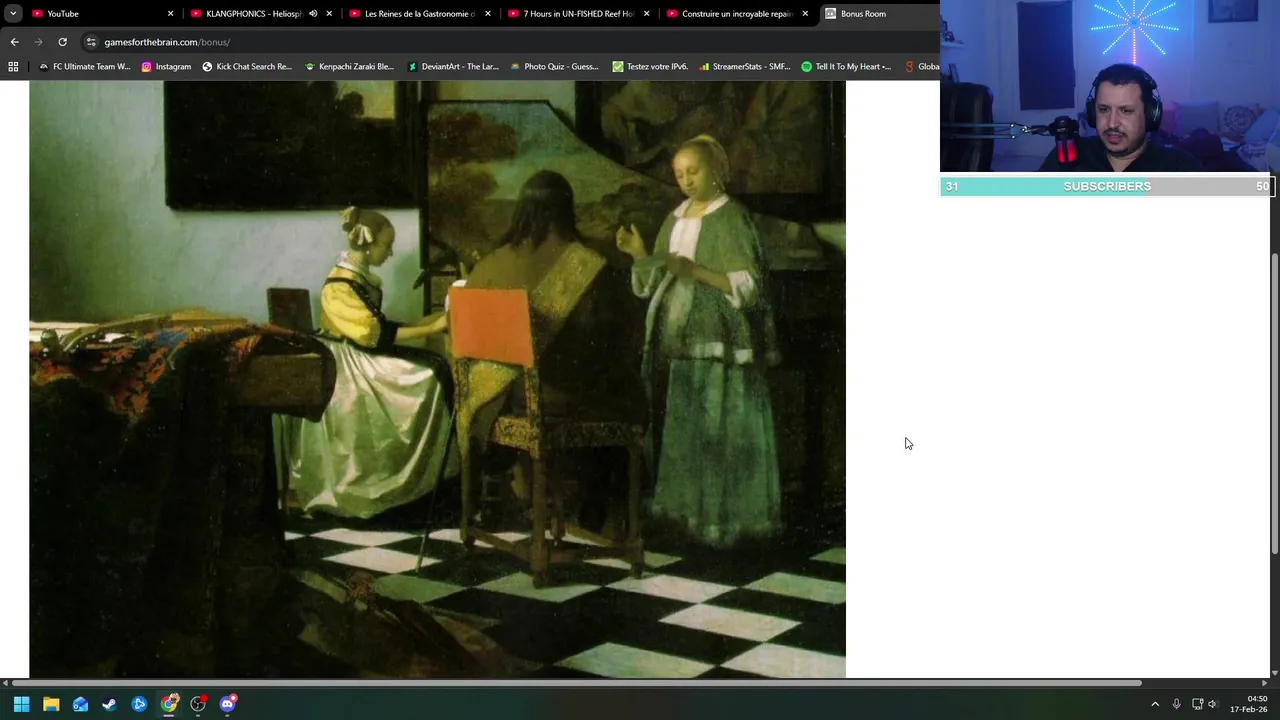Click the vertical page scrollbar thumb
The height and width of the screenshot is (720, 1280).
[1275, 402]
